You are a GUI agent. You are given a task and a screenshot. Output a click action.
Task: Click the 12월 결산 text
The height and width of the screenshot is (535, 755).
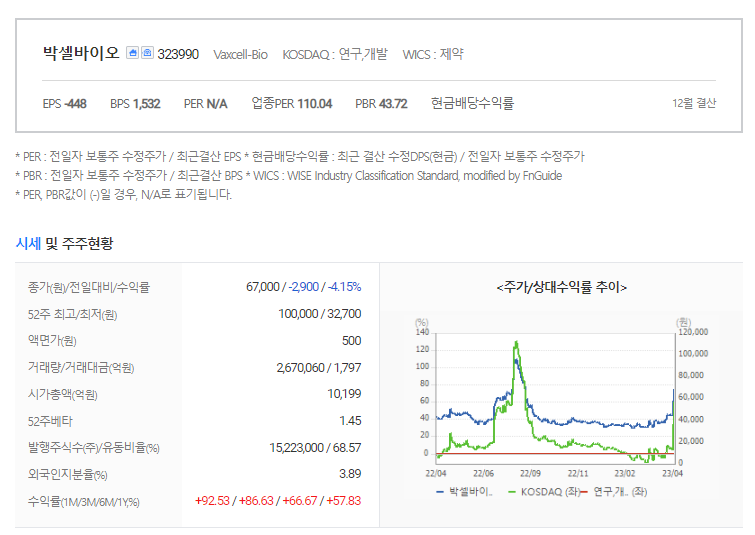click(x=694, y=103)
